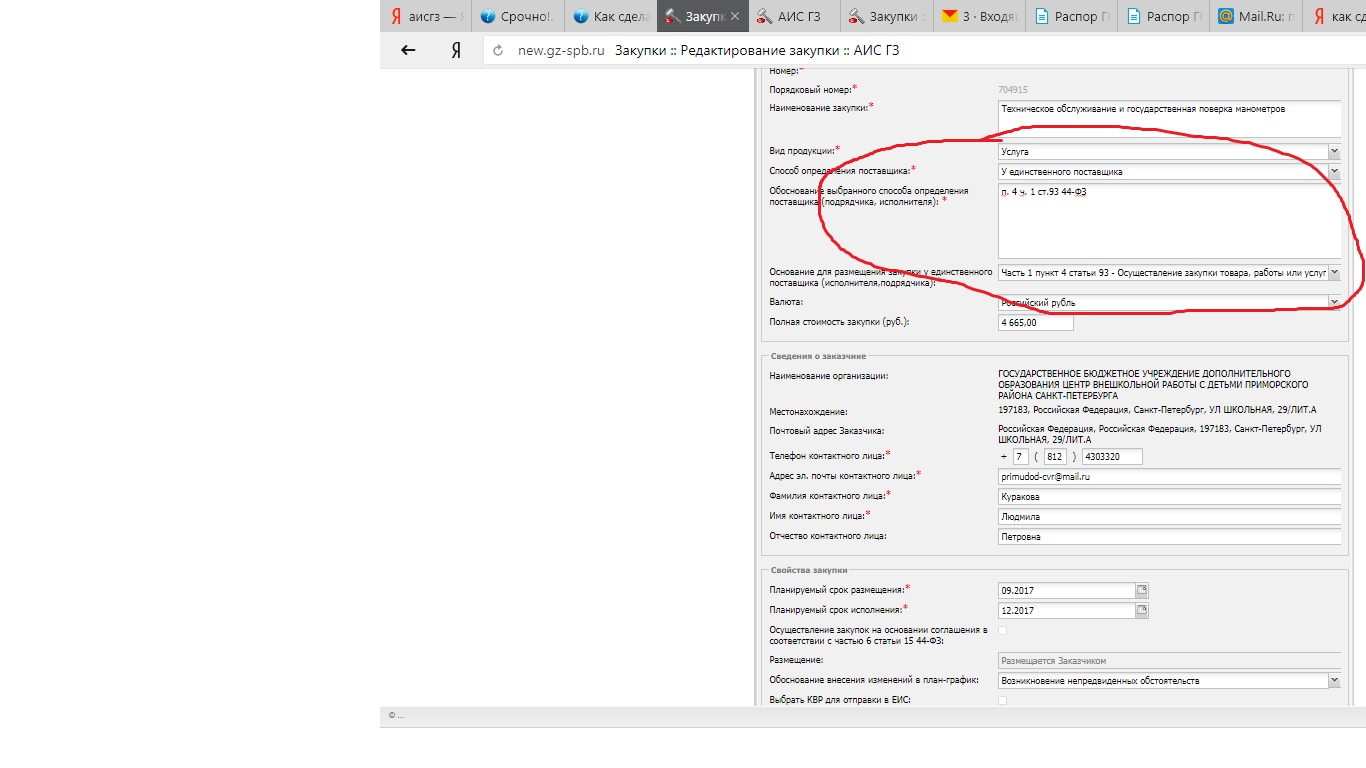Open Yandex home via the Я icon
1366x768 pixels.
(x=456, y=50)
